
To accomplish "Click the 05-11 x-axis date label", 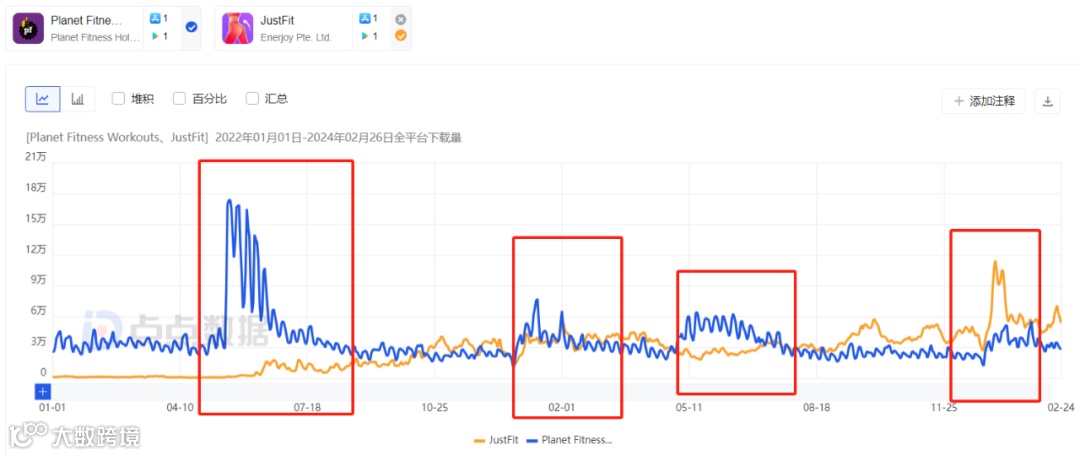I will [x=689, y=408].
